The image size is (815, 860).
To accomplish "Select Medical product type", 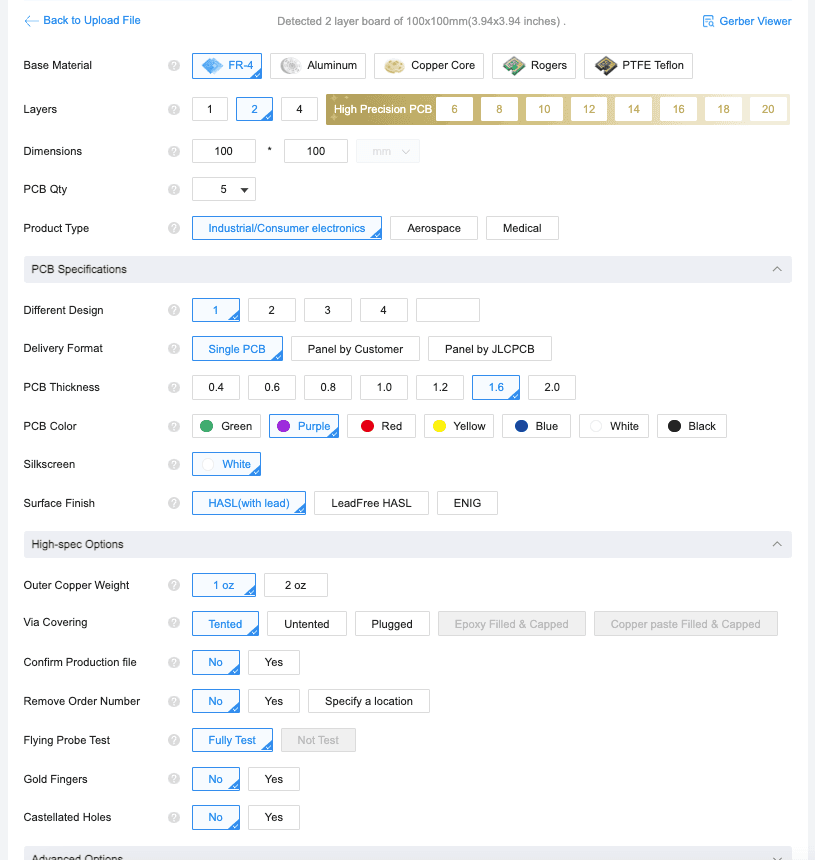I will [522, 228].
